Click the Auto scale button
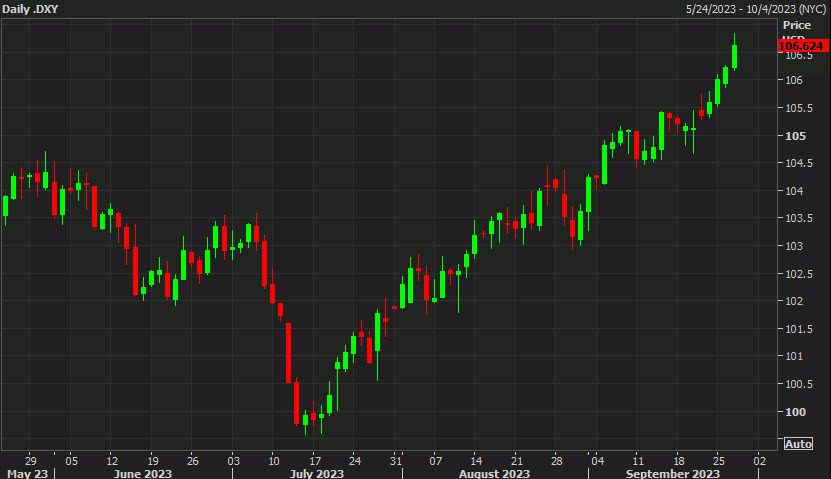Viewport: 831px width, 479px height. click(x=798, y=444)
